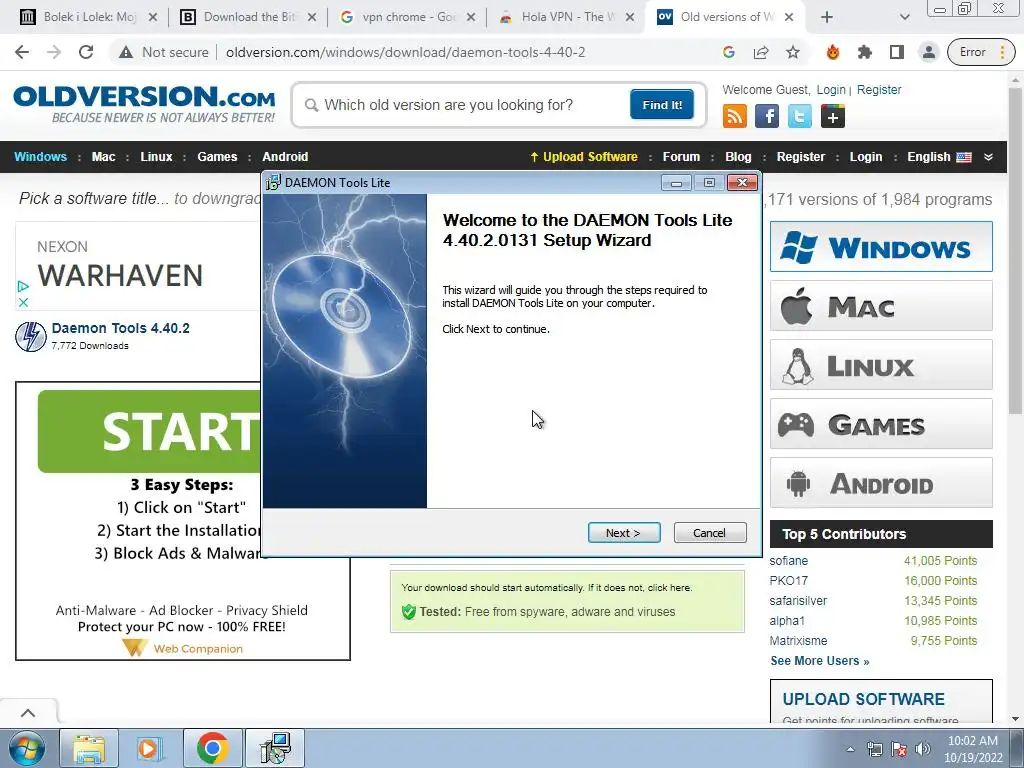
Task: Focus the old version search field
Action: 467,104
